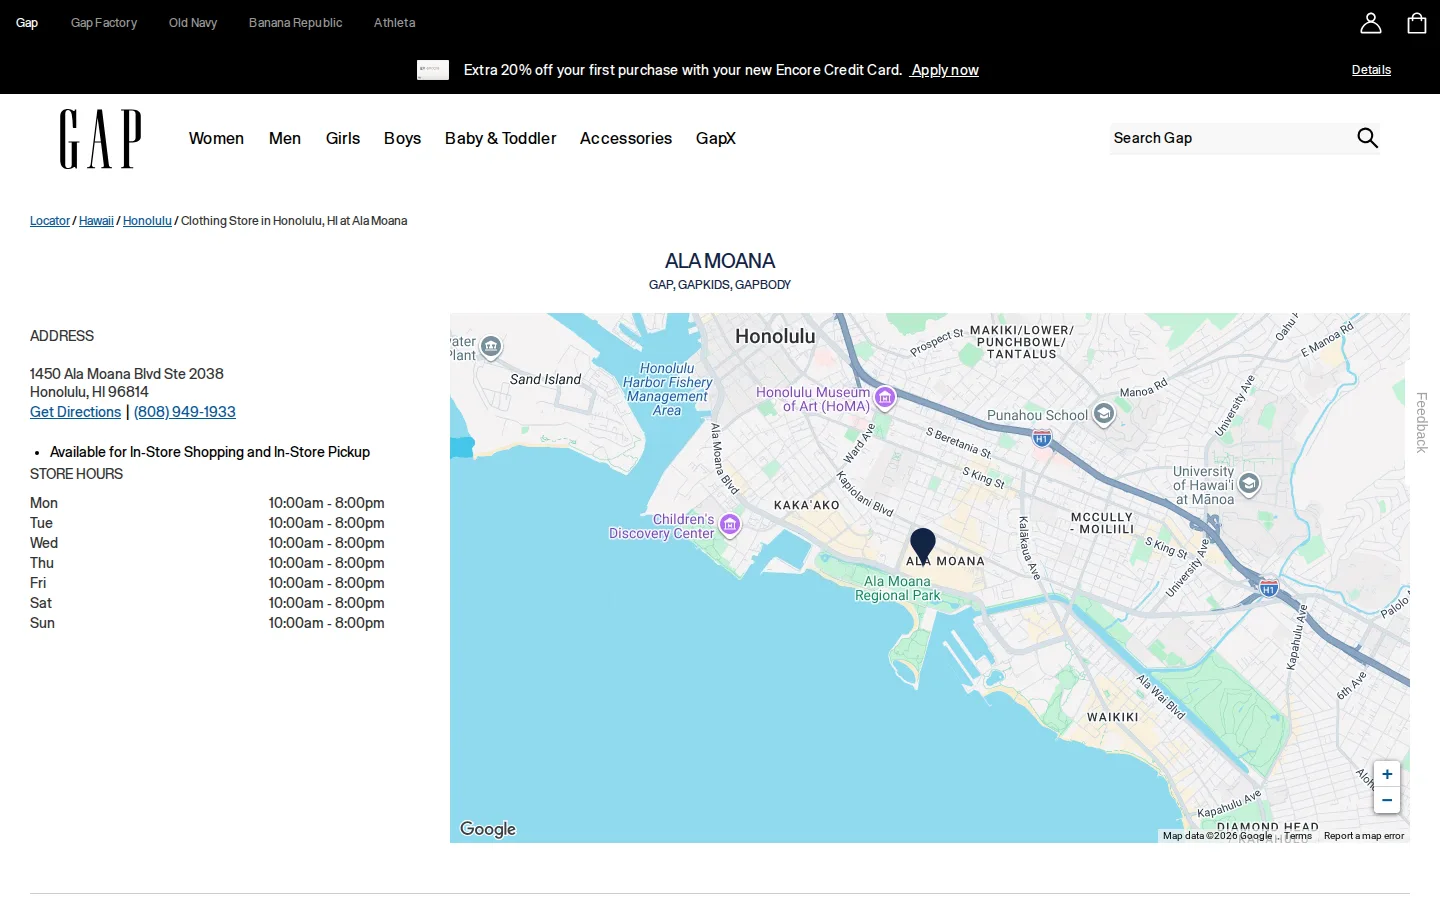Image resolution: width=1440 pixels, height=900 pixels.
Task: Open the shopping bag icon
Action: coord(1417,23)
